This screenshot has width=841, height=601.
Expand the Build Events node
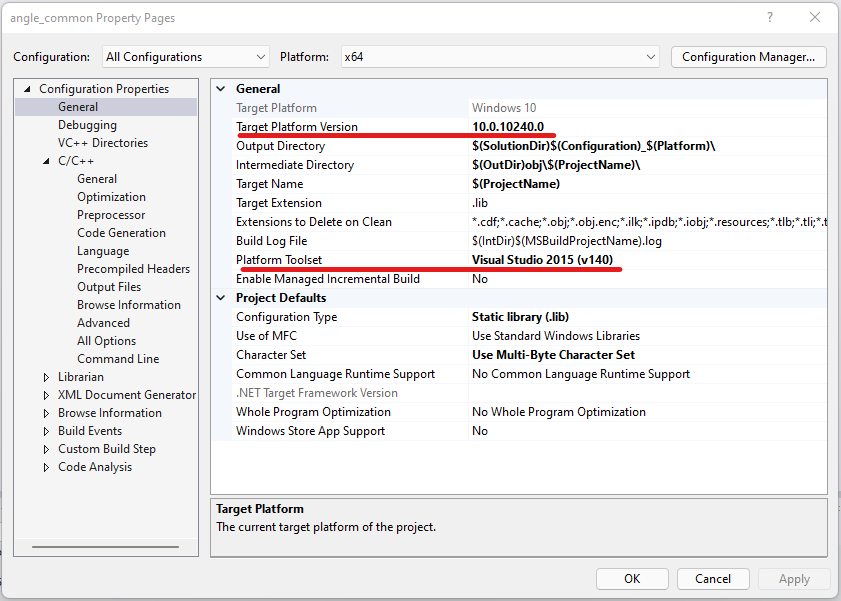(47, 431)
